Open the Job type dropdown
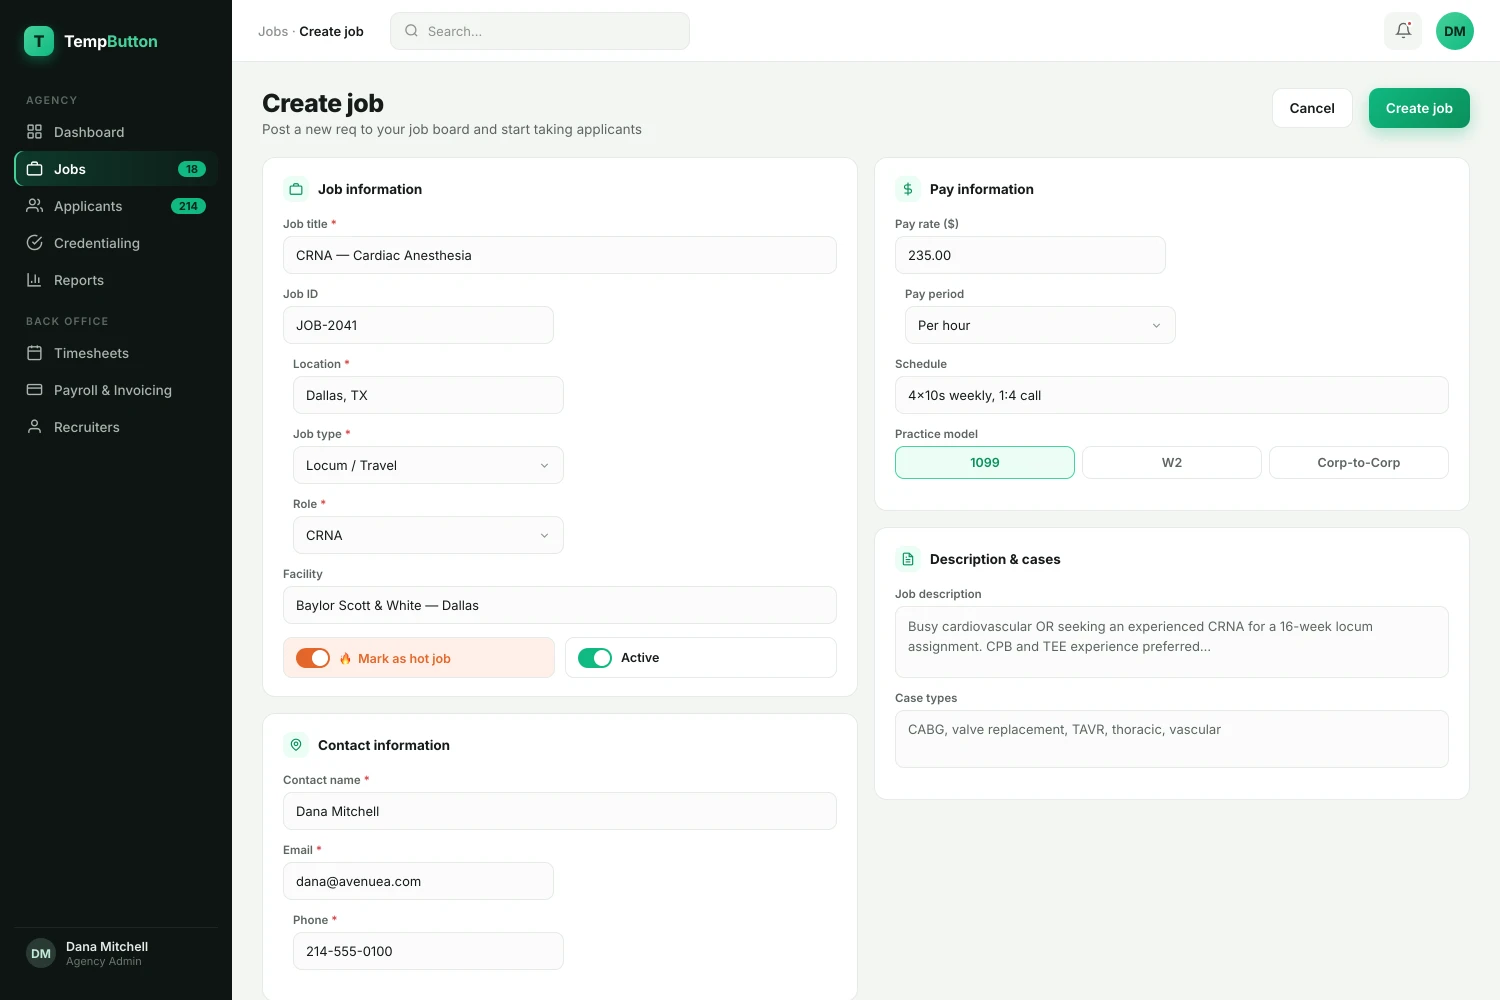The image size is (1500, 1000). point(428,465)
